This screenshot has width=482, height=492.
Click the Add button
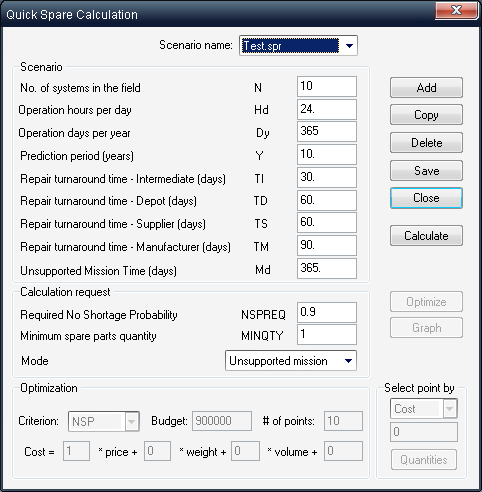[x=426, y=88]
